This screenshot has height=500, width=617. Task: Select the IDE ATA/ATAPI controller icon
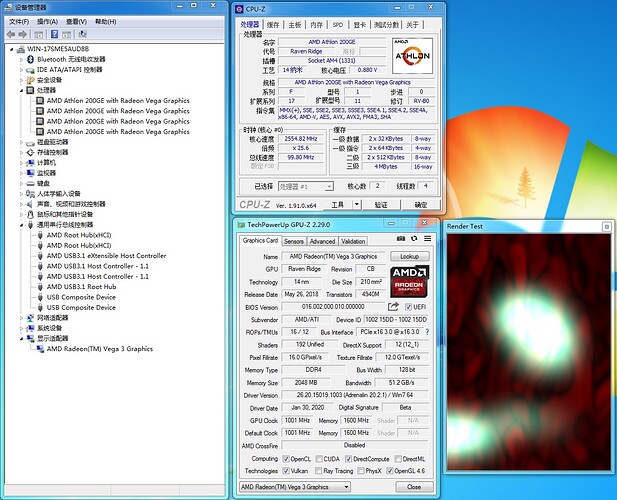pyautogui.click(x=30, y=70)
